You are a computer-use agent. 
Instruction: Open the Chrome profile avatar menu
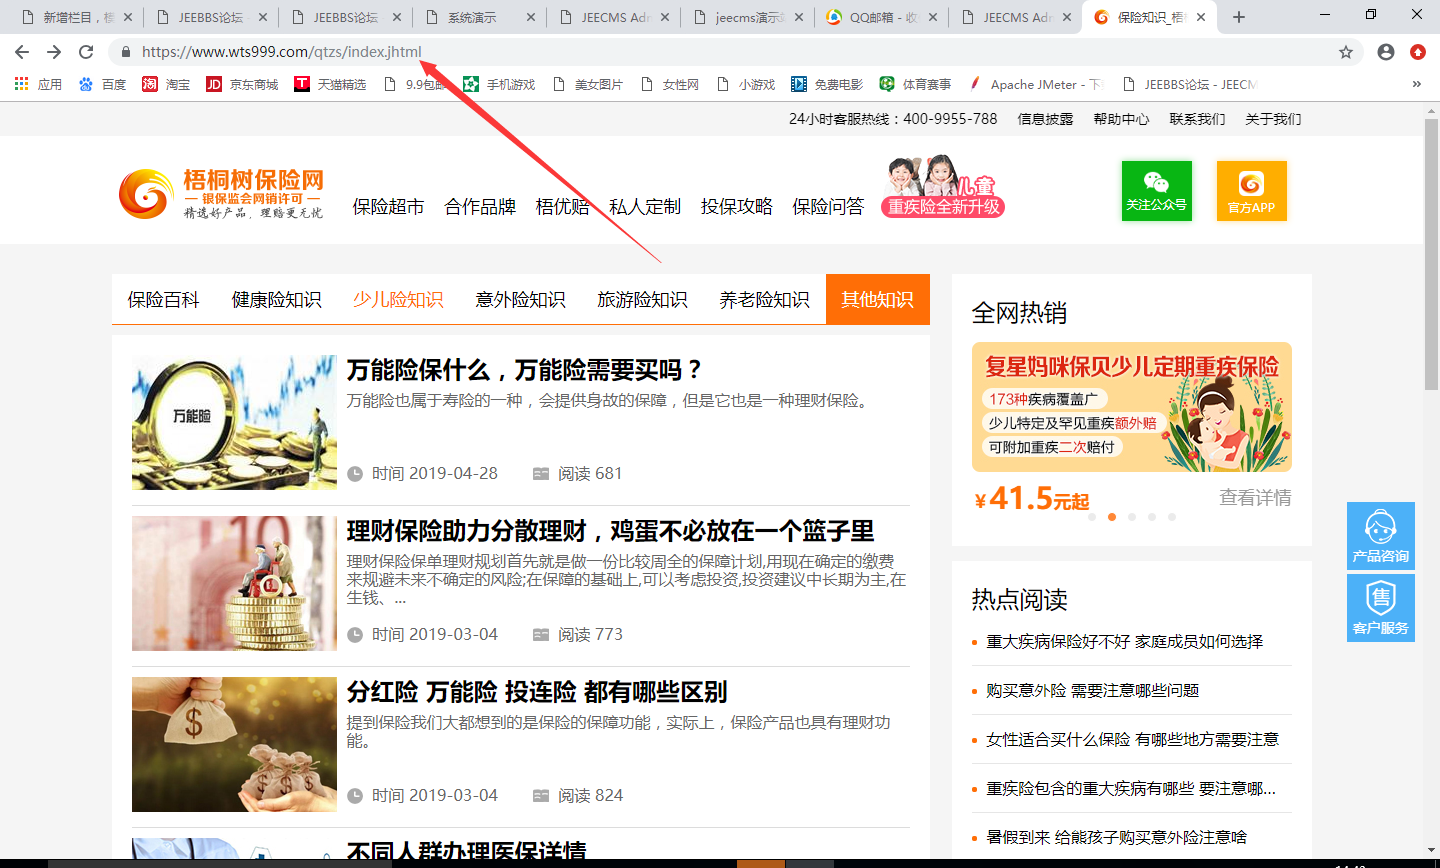pos(1386,52)
